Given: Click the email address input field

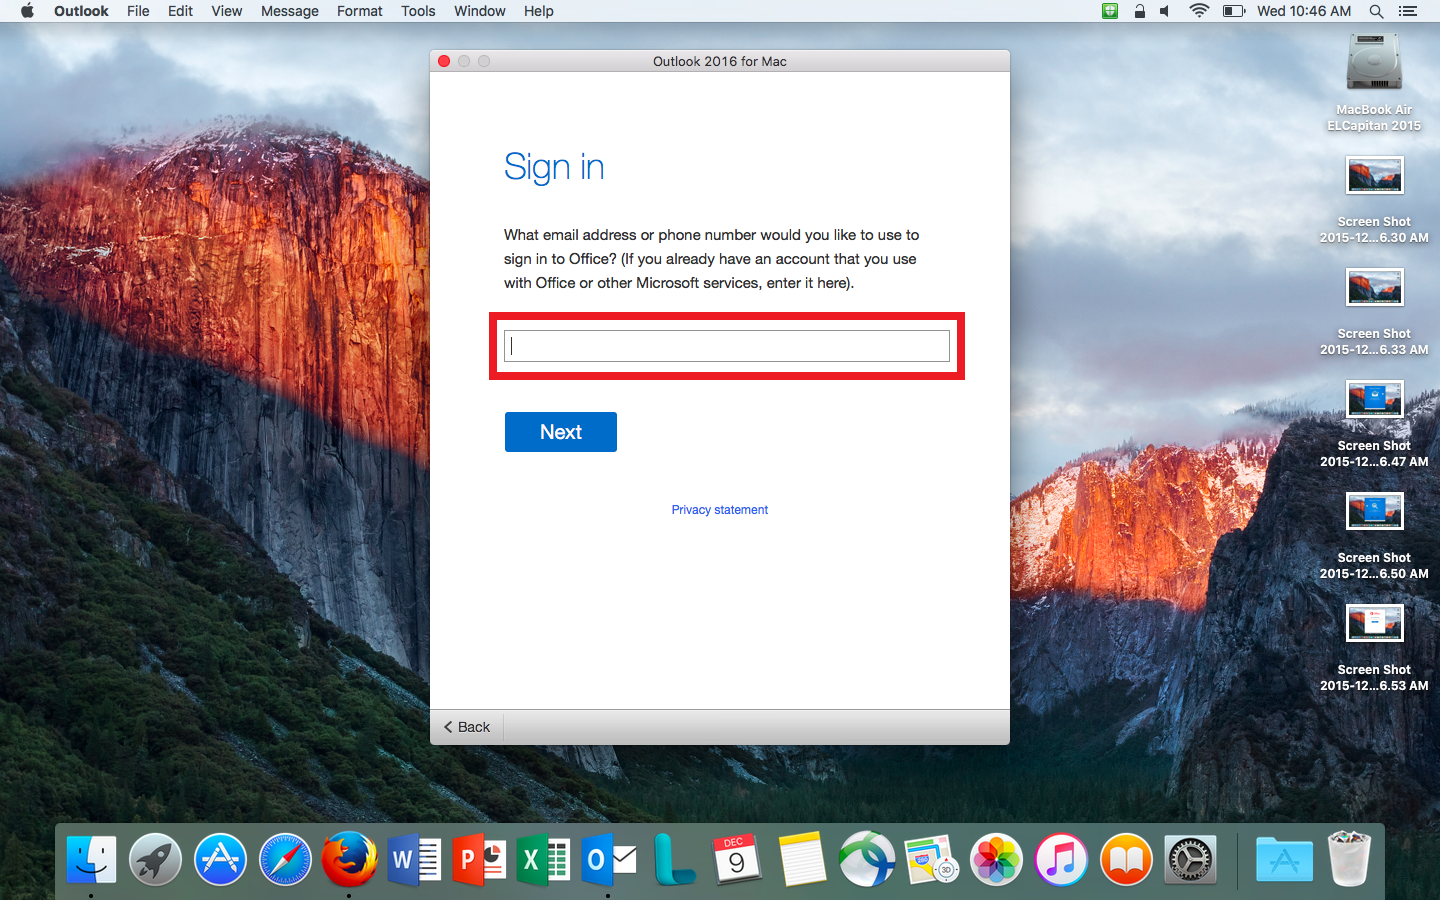Looking at the screenshot, I should [x=726, y=346].
